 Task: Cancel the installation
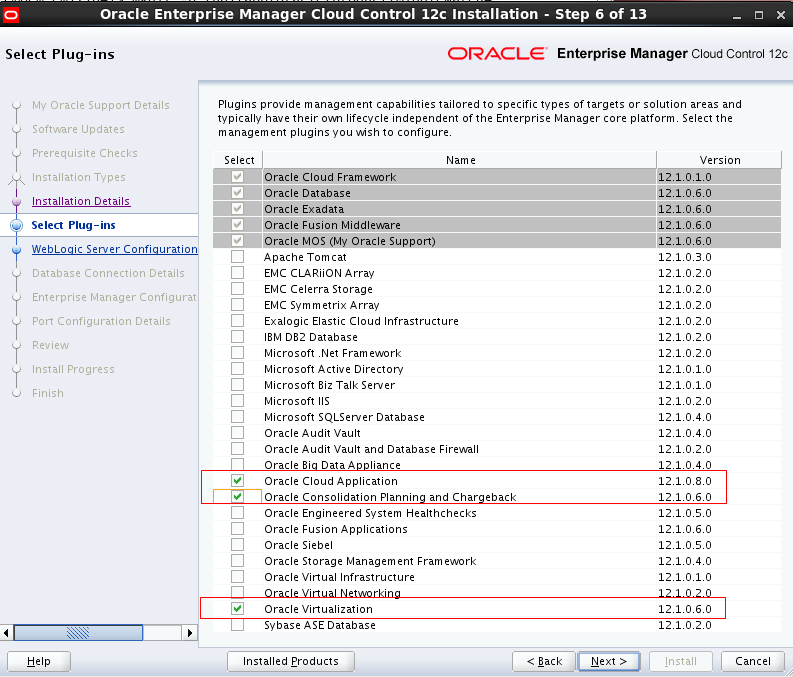click(x=753, y=661)
